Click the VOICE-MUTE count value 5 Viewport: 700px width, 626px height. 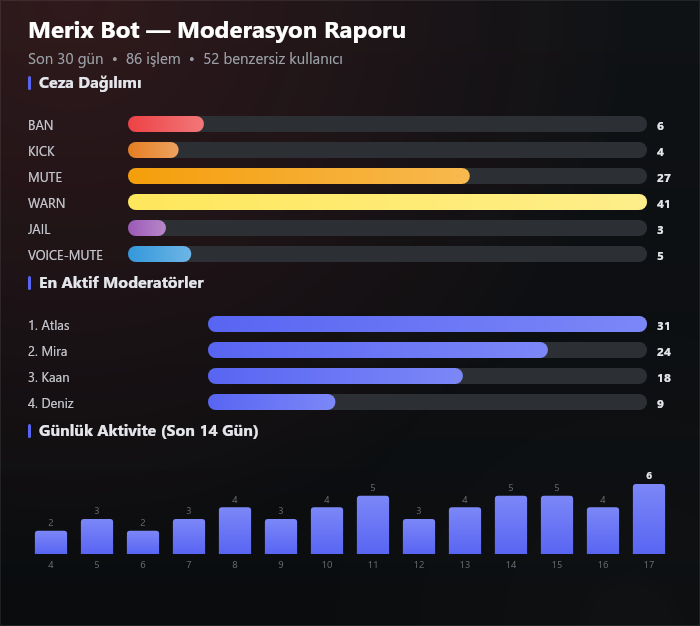pyautogui.click(x=660, y=256)
